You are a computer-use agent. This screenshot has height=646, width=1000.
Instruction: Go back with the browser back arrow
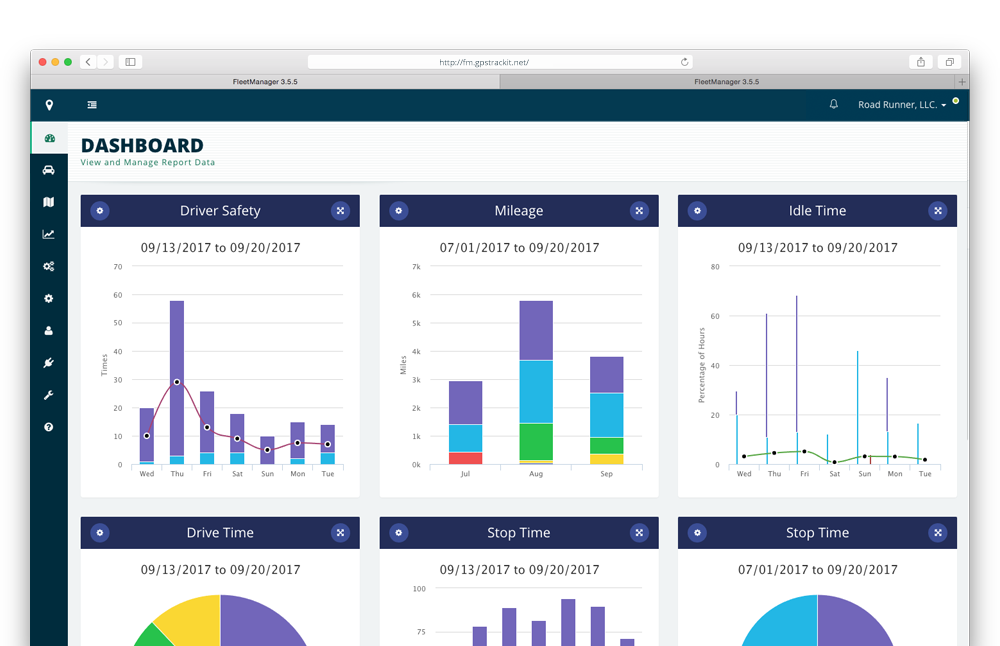(x=89, y=62)
